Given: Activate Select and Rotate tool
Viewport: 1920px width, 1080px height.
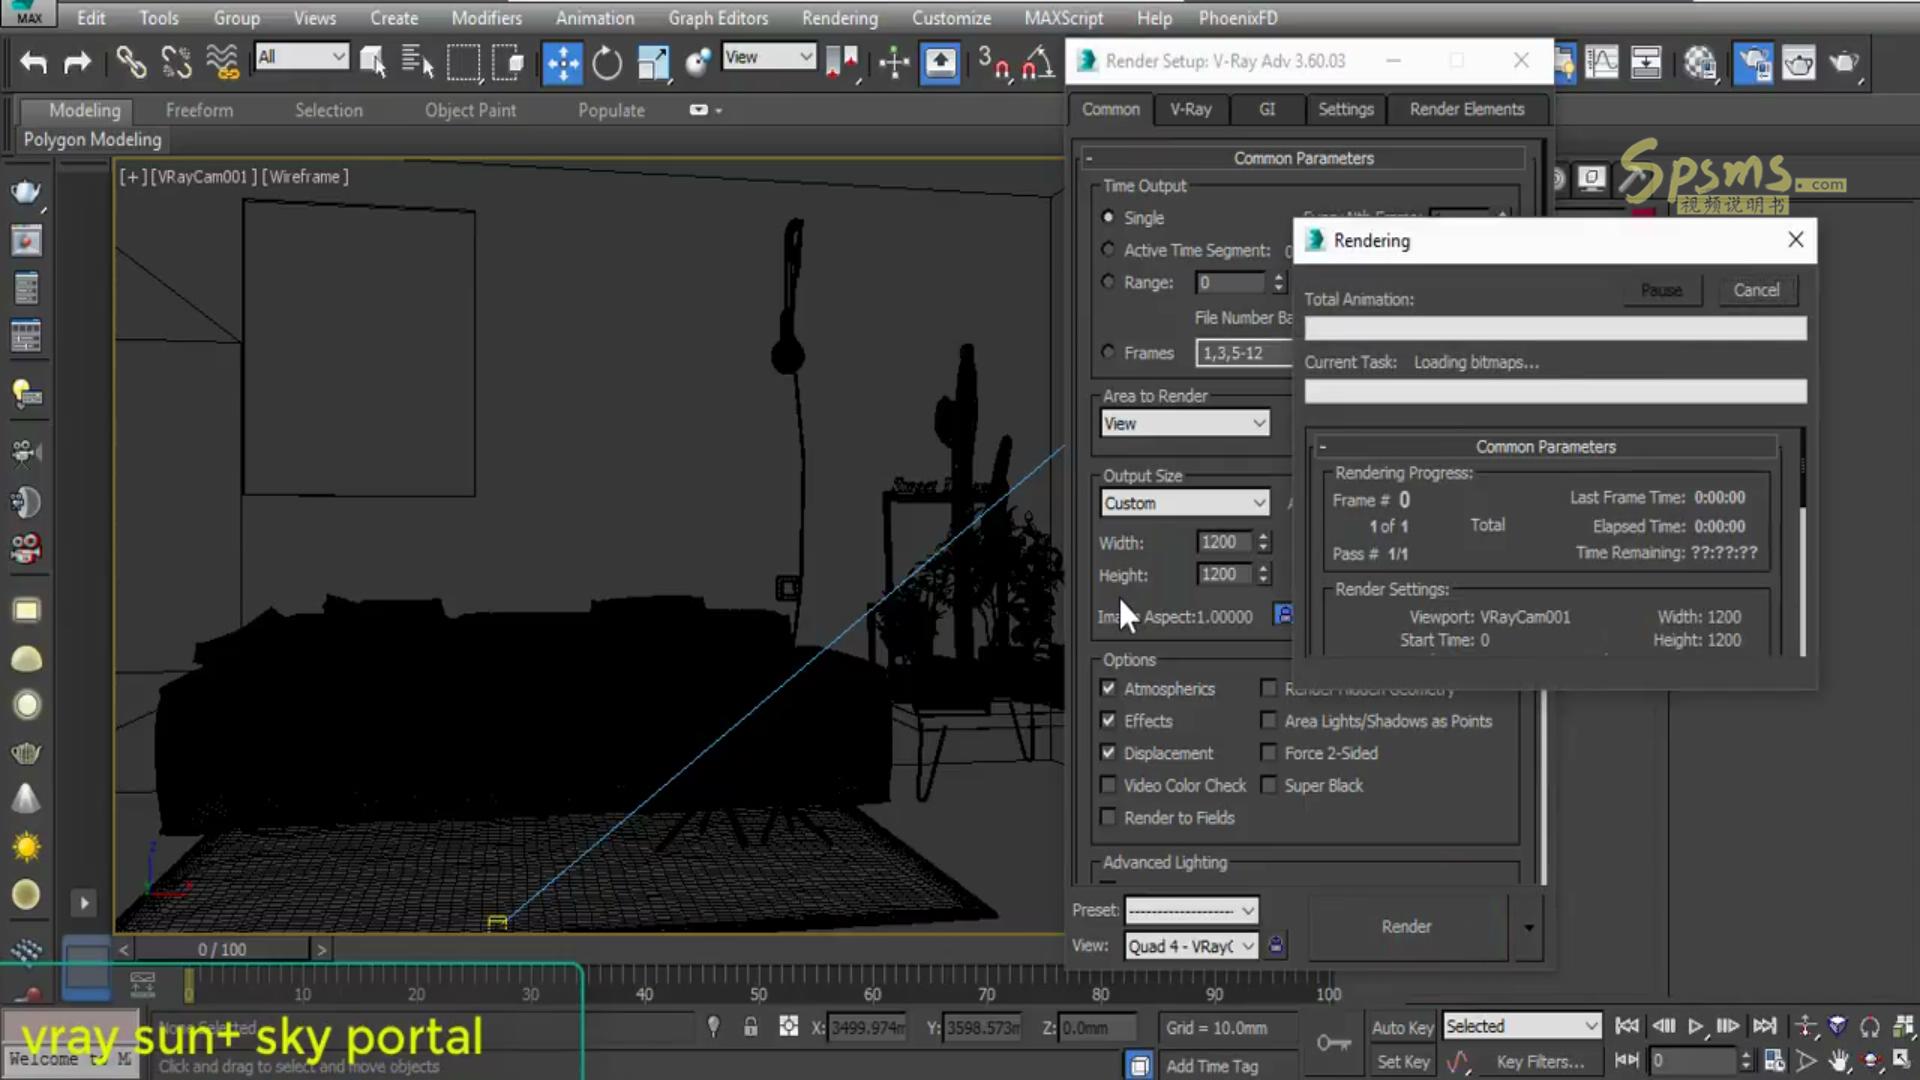Looking at the screenshot, I should 607,63.
